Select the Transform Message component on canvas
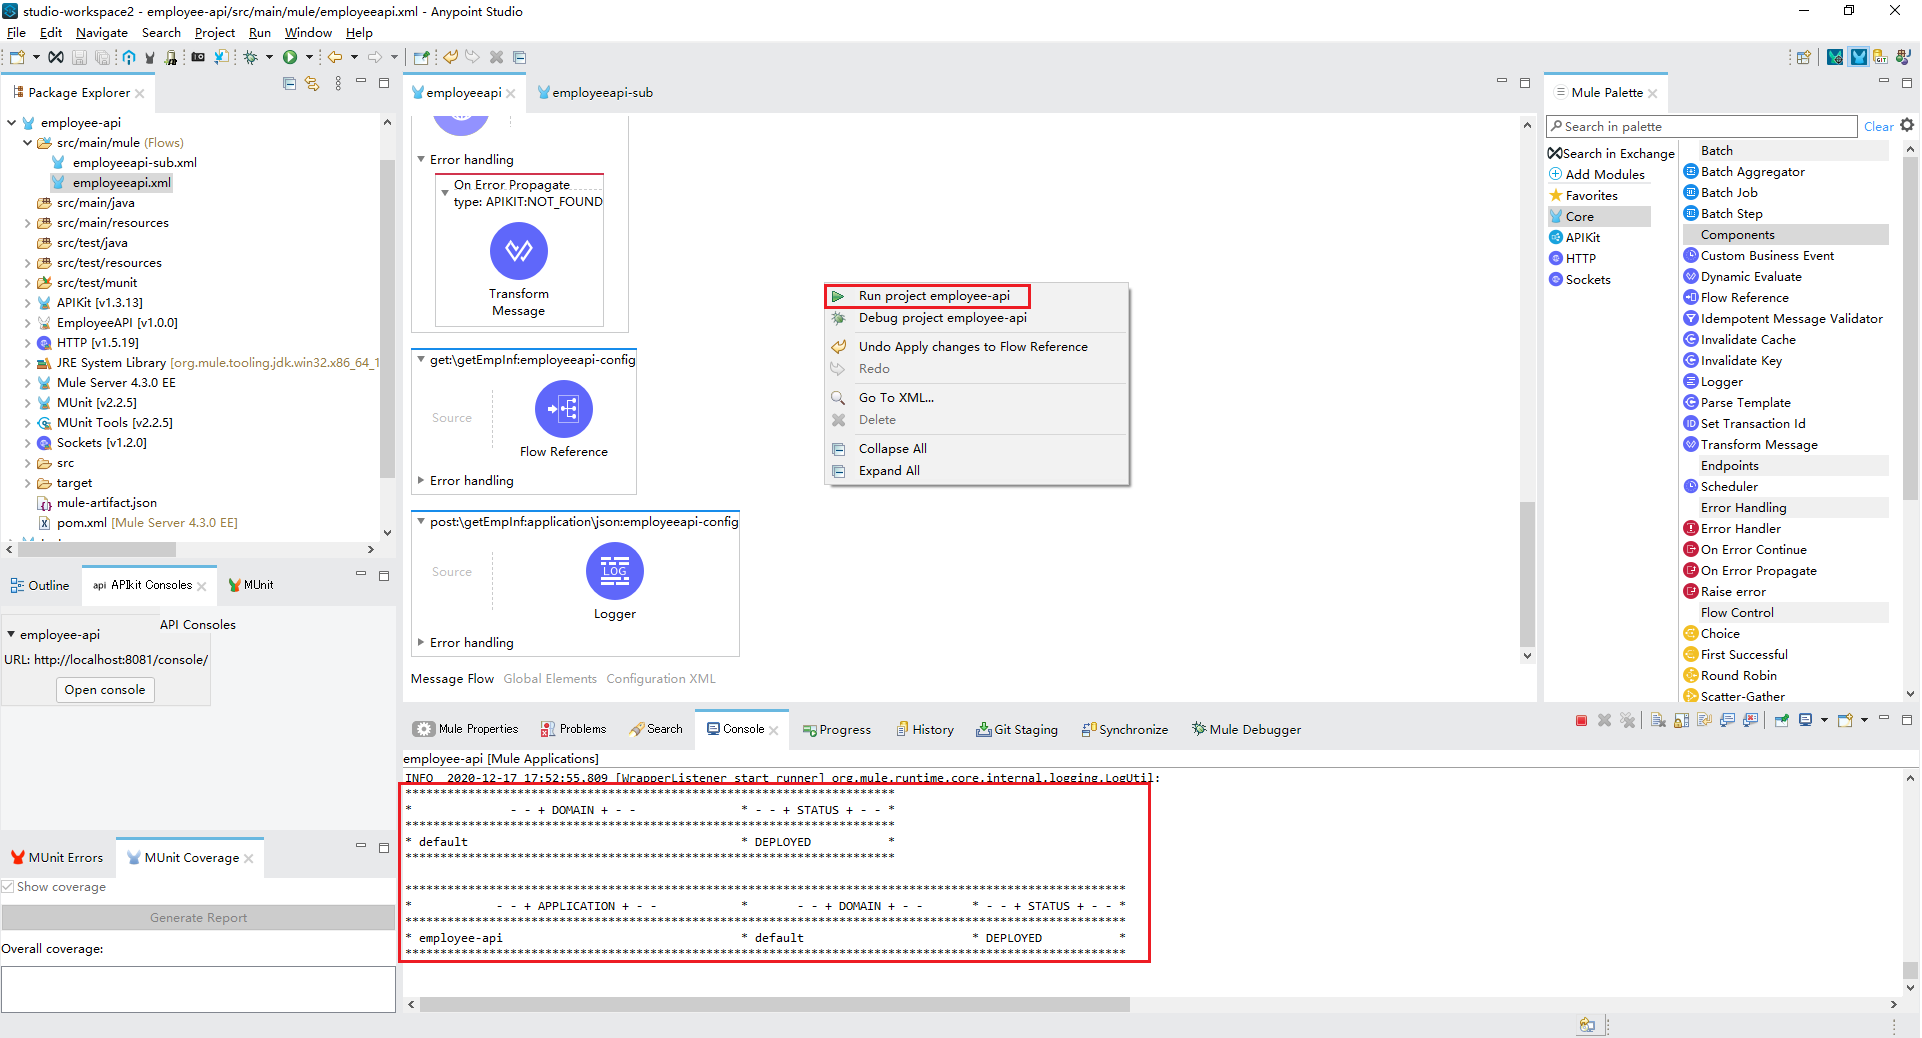 pos(519,250)
